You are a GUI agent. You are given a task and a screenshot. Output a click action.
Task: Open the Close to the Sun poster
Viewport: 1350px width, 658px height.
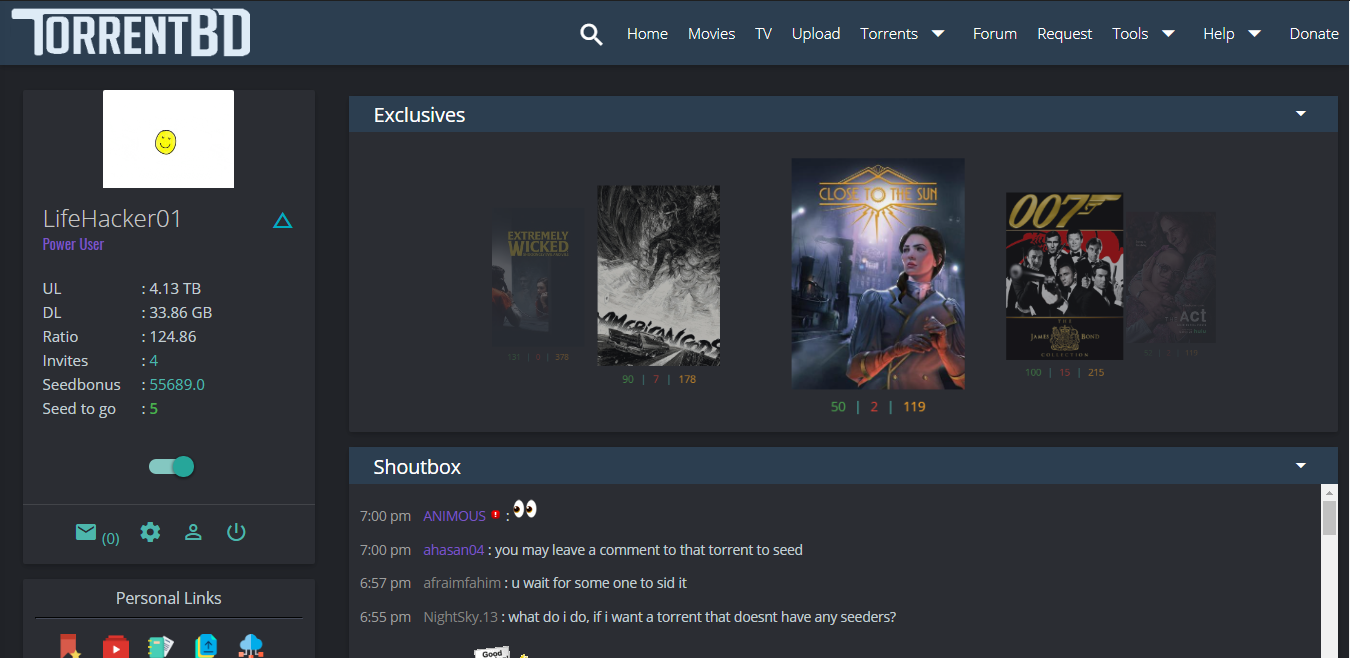pyautogui.click(x=878, y=273)
